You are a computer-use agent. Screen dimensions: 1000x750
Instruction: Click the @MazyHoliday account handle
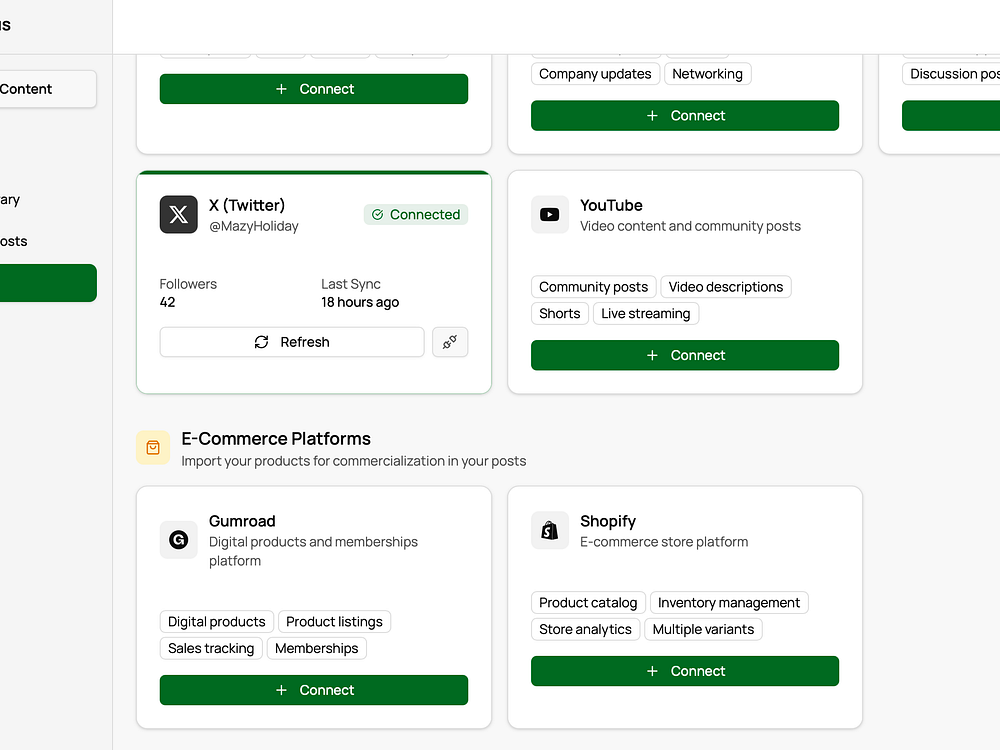(254, 226)
